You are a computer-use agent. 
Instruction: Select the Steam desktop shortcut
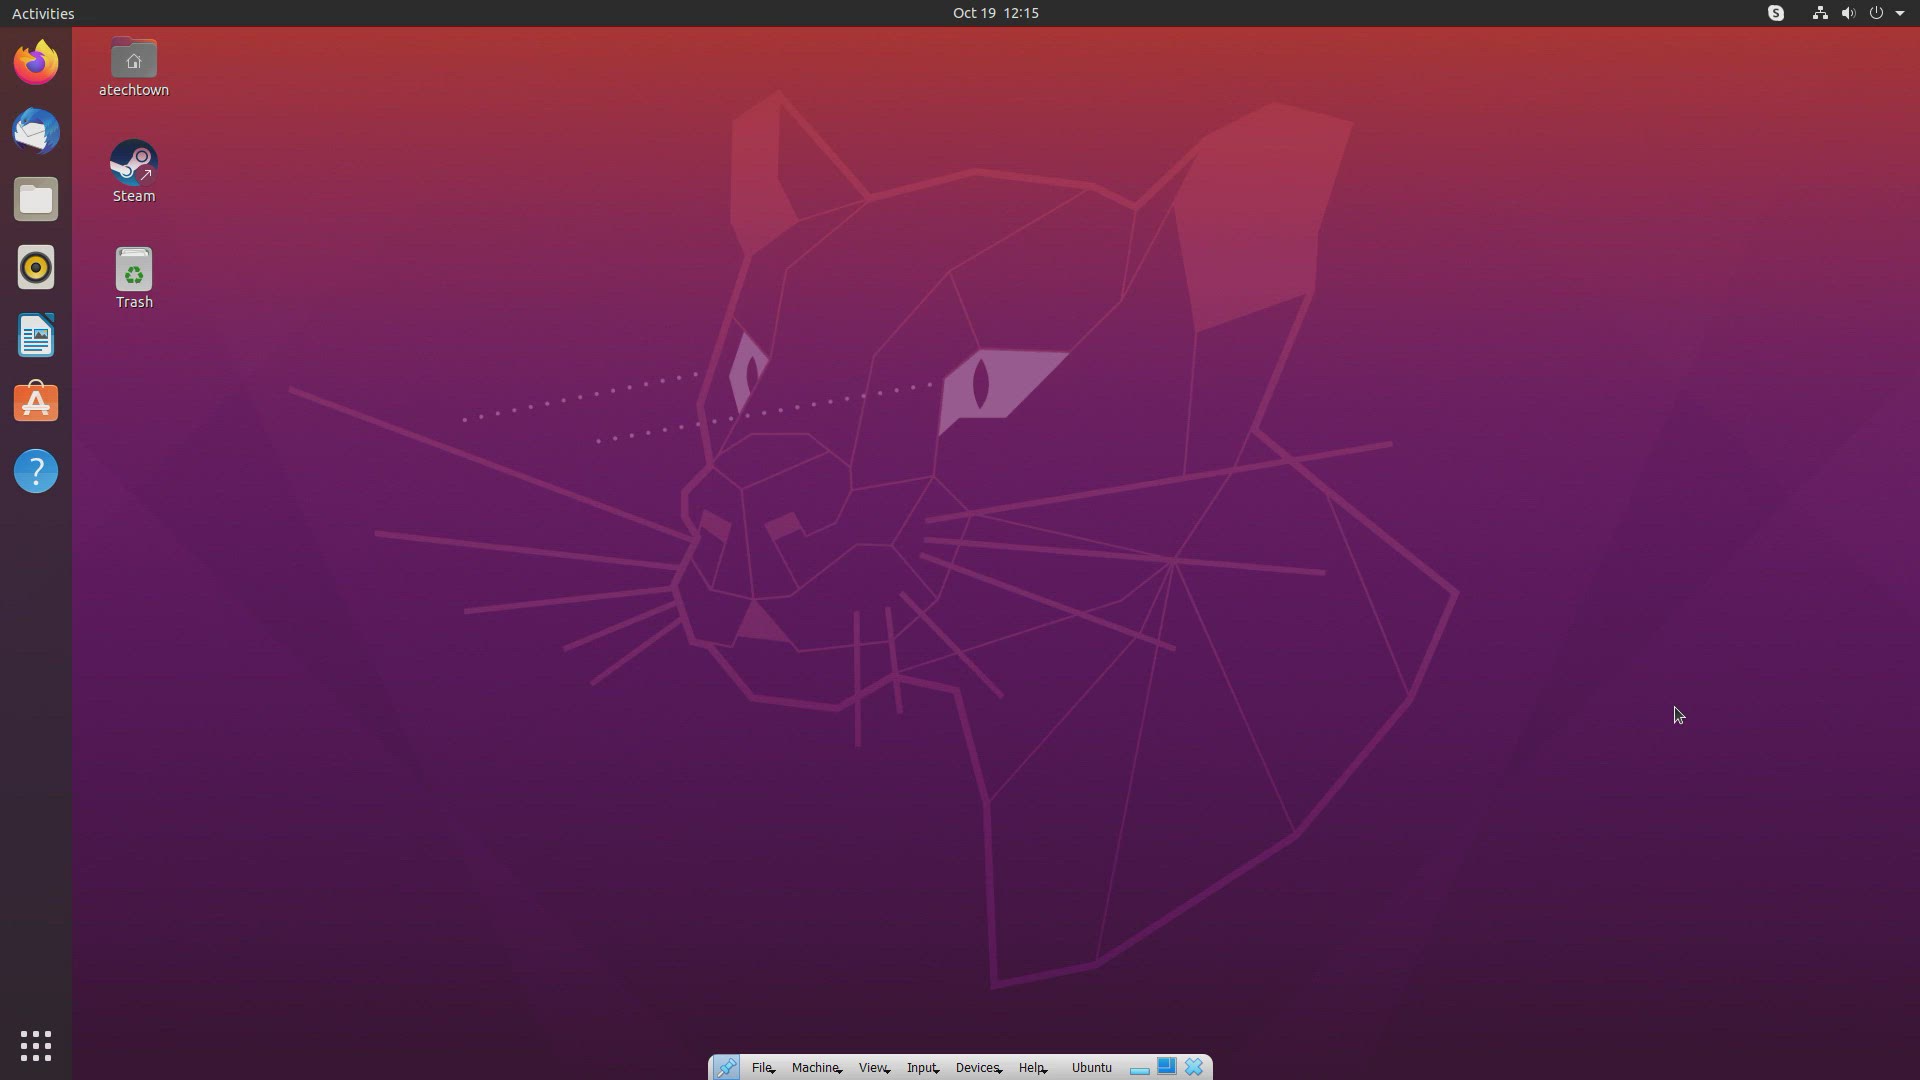(x=133, y=171)
